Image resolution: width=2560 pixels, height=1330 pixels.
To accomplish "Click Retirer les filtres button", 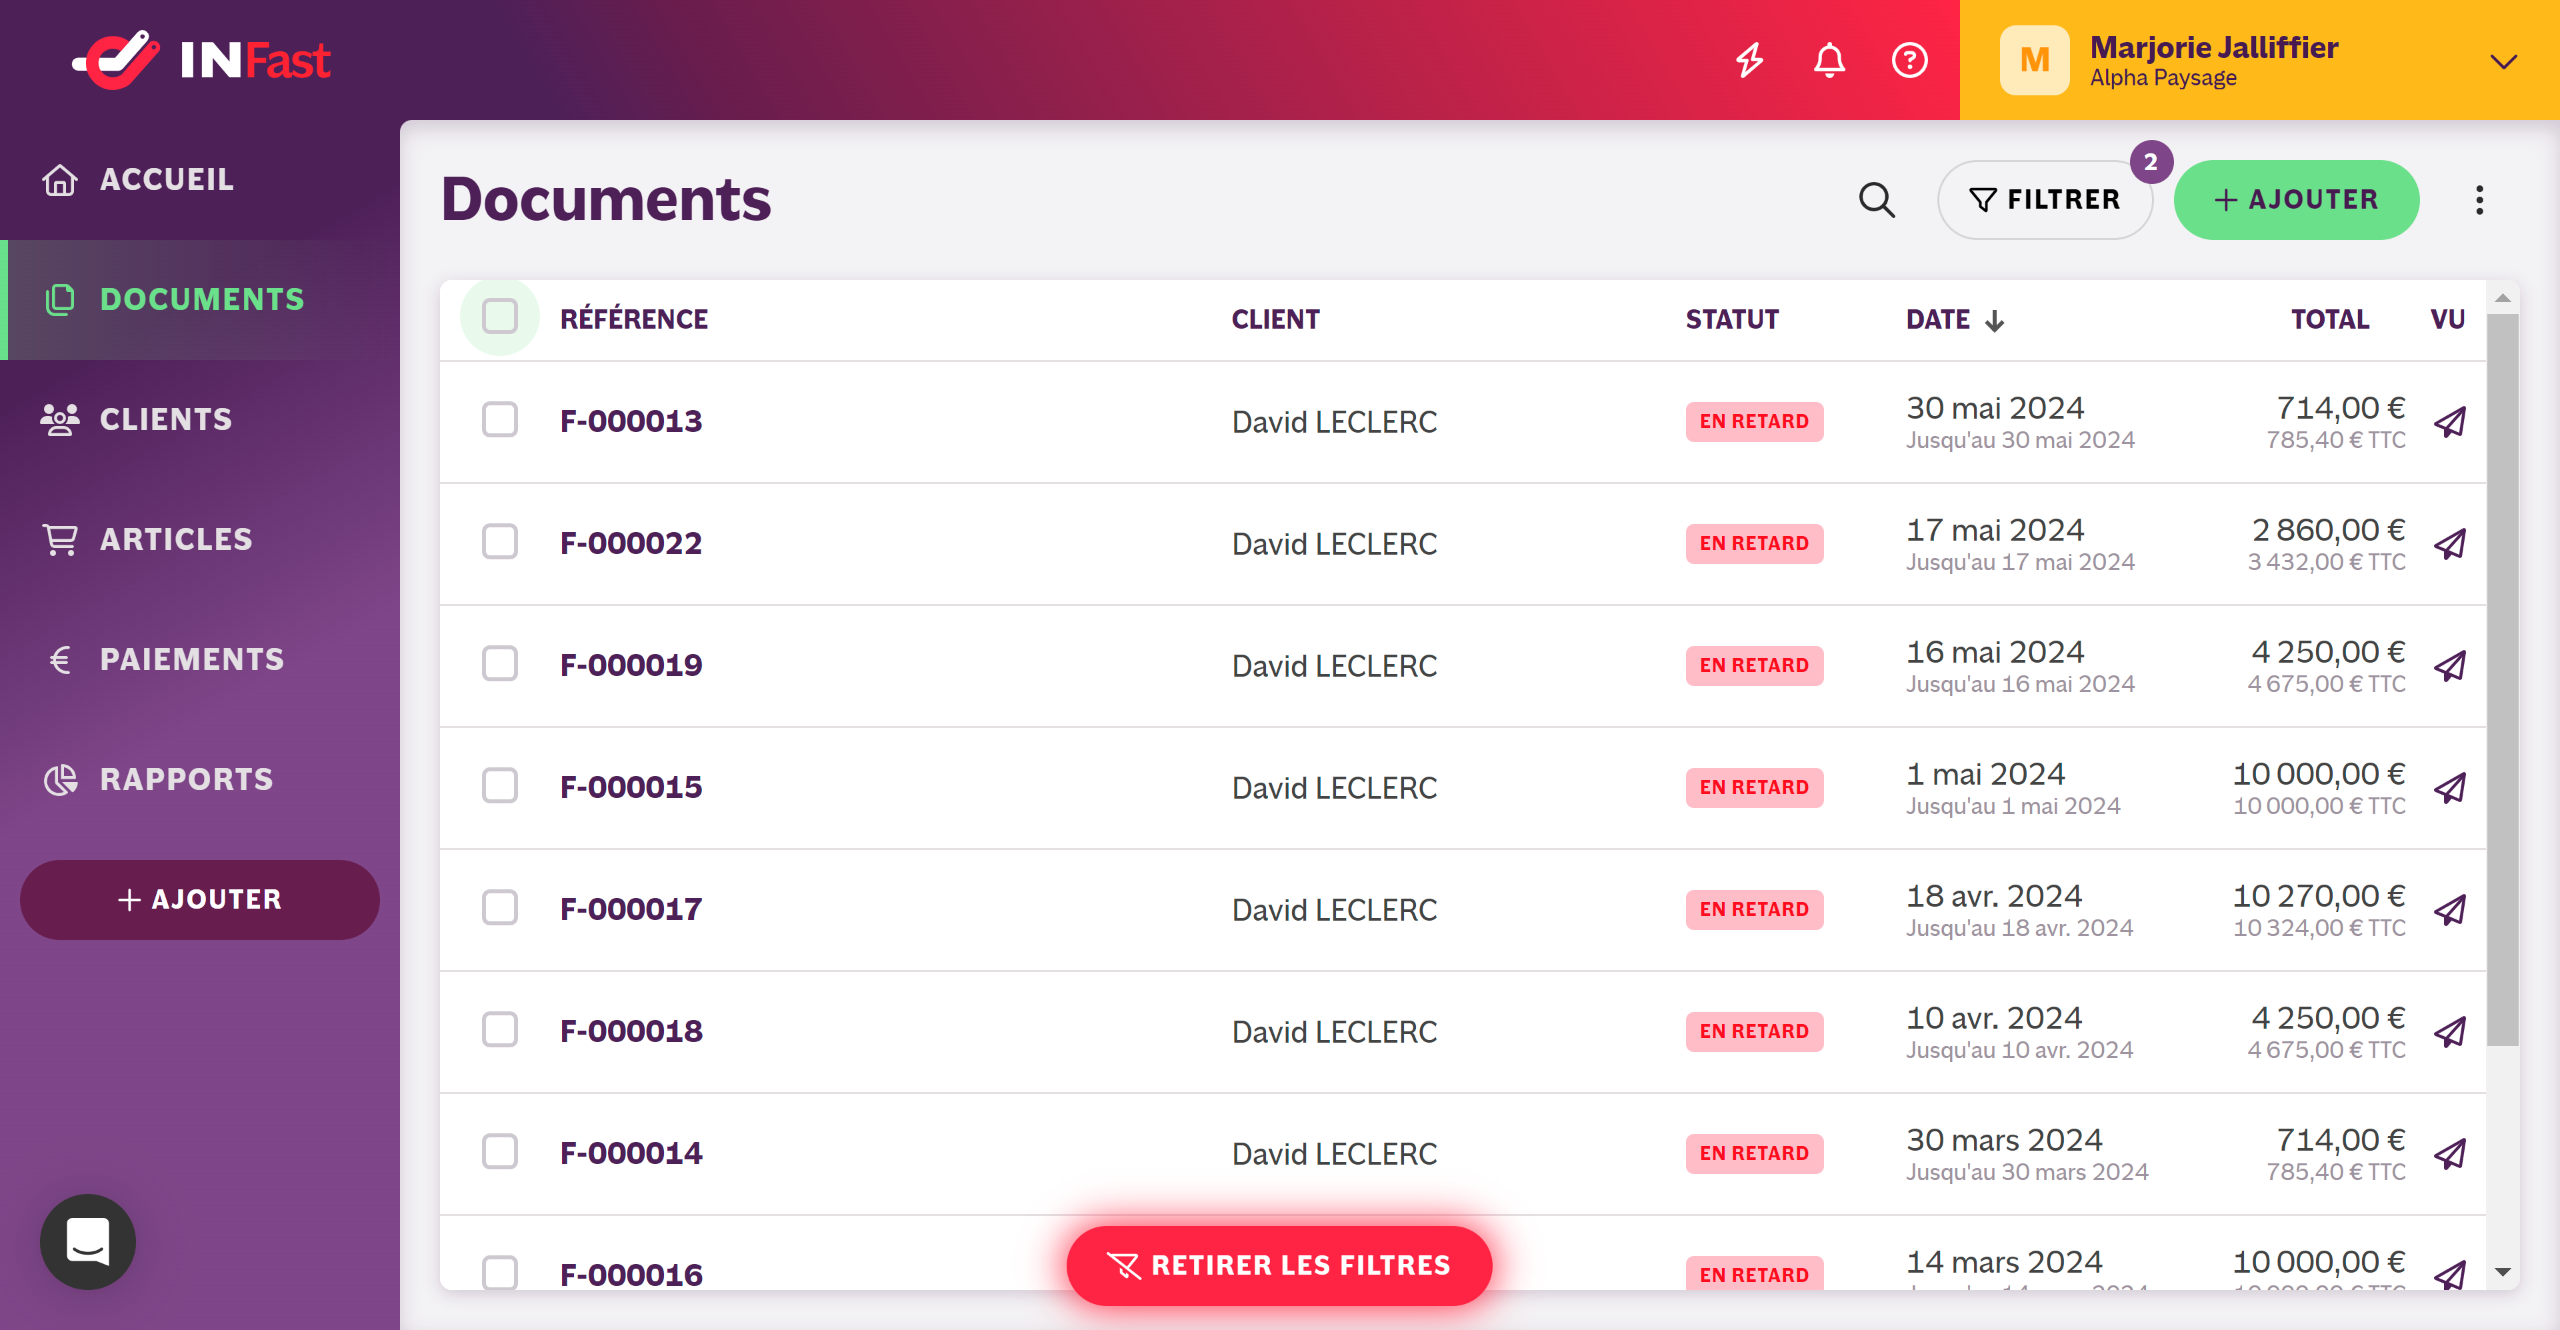I will click(1279, 1266).
